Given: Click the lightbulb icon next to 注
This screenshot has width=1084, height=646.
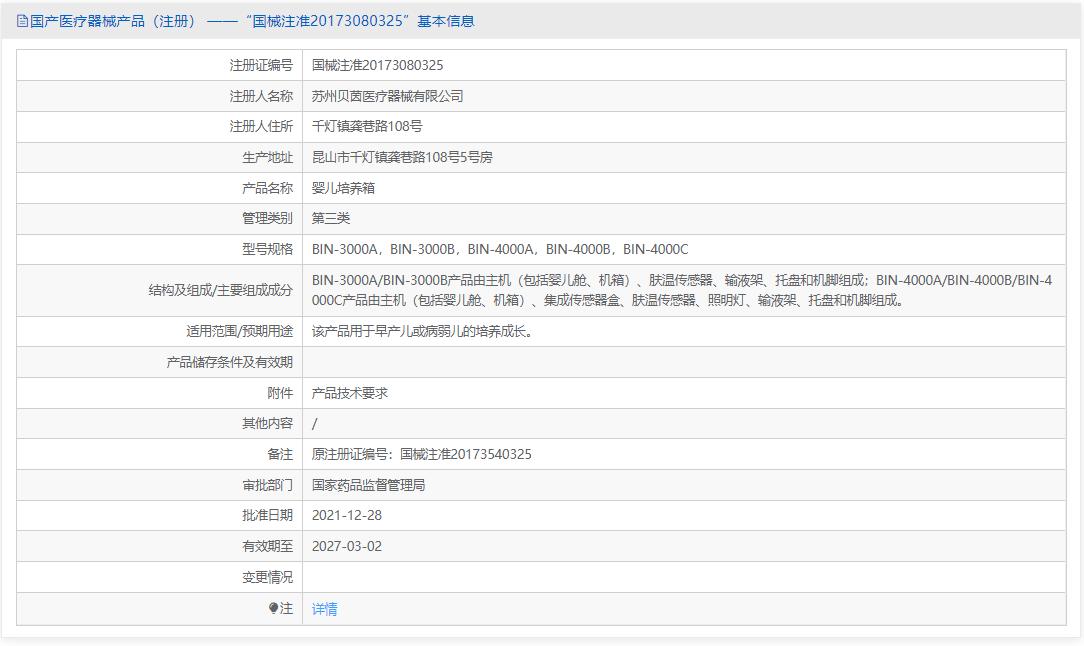Looking at the screenshot, I should (274, 608).
